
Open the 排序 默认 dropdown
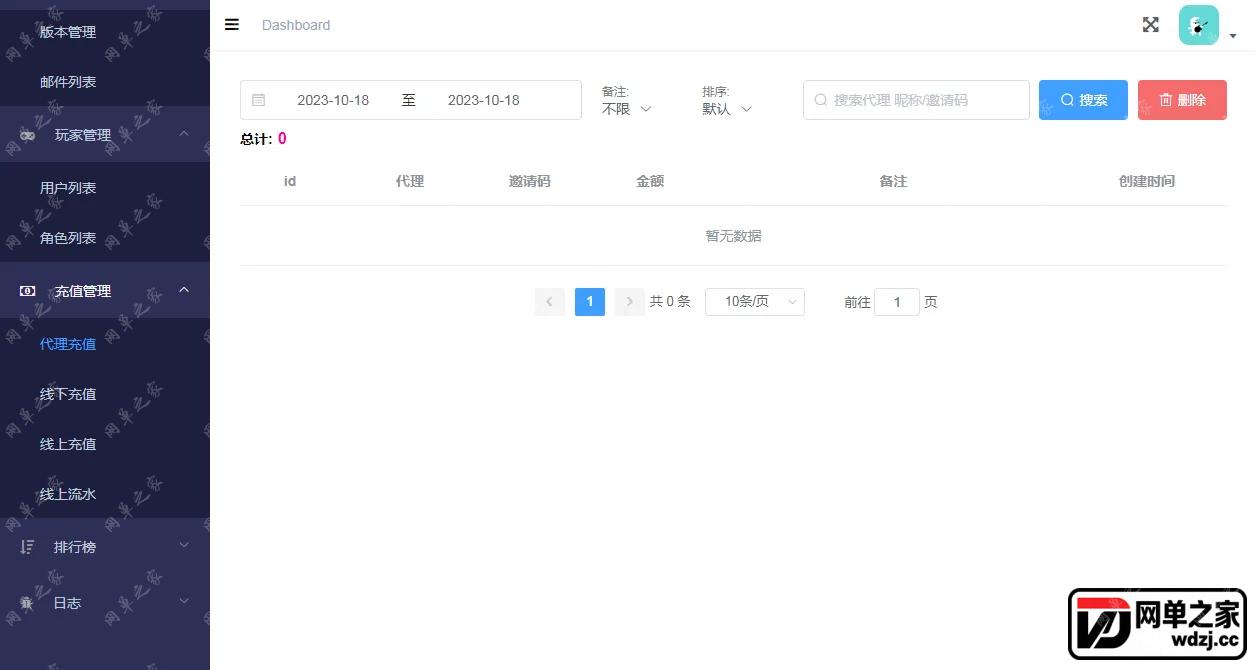point(727,109)
